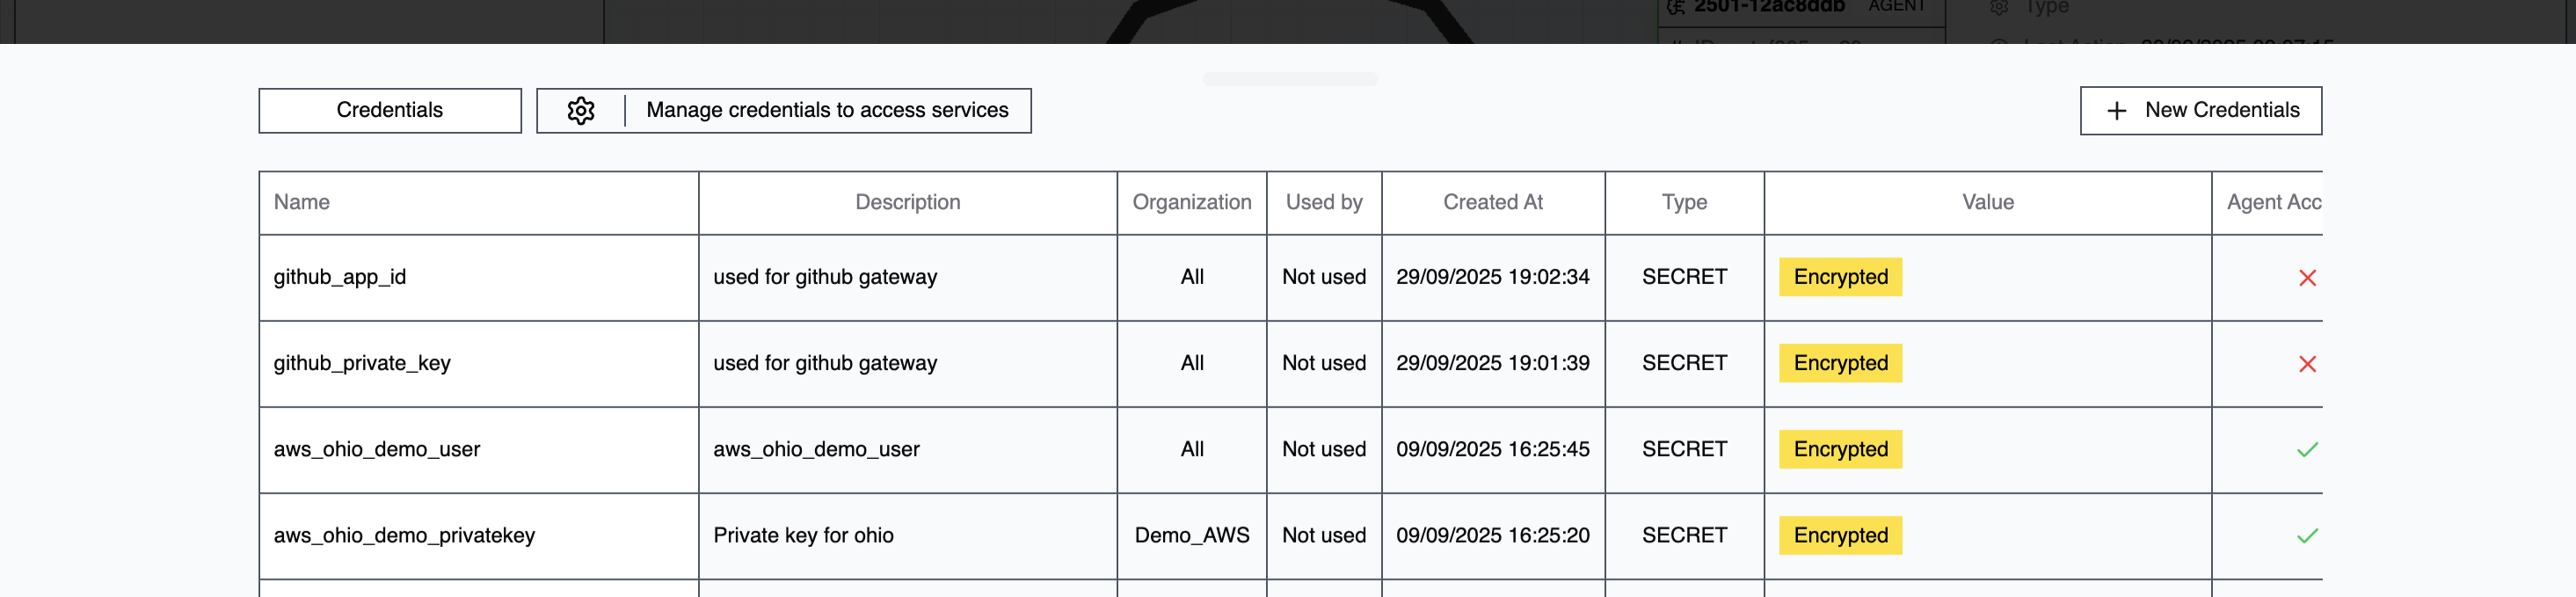Viewport: 2576px width, 597px height.
Task: Click the Used by column header
Action: (x=1324, y=202)
